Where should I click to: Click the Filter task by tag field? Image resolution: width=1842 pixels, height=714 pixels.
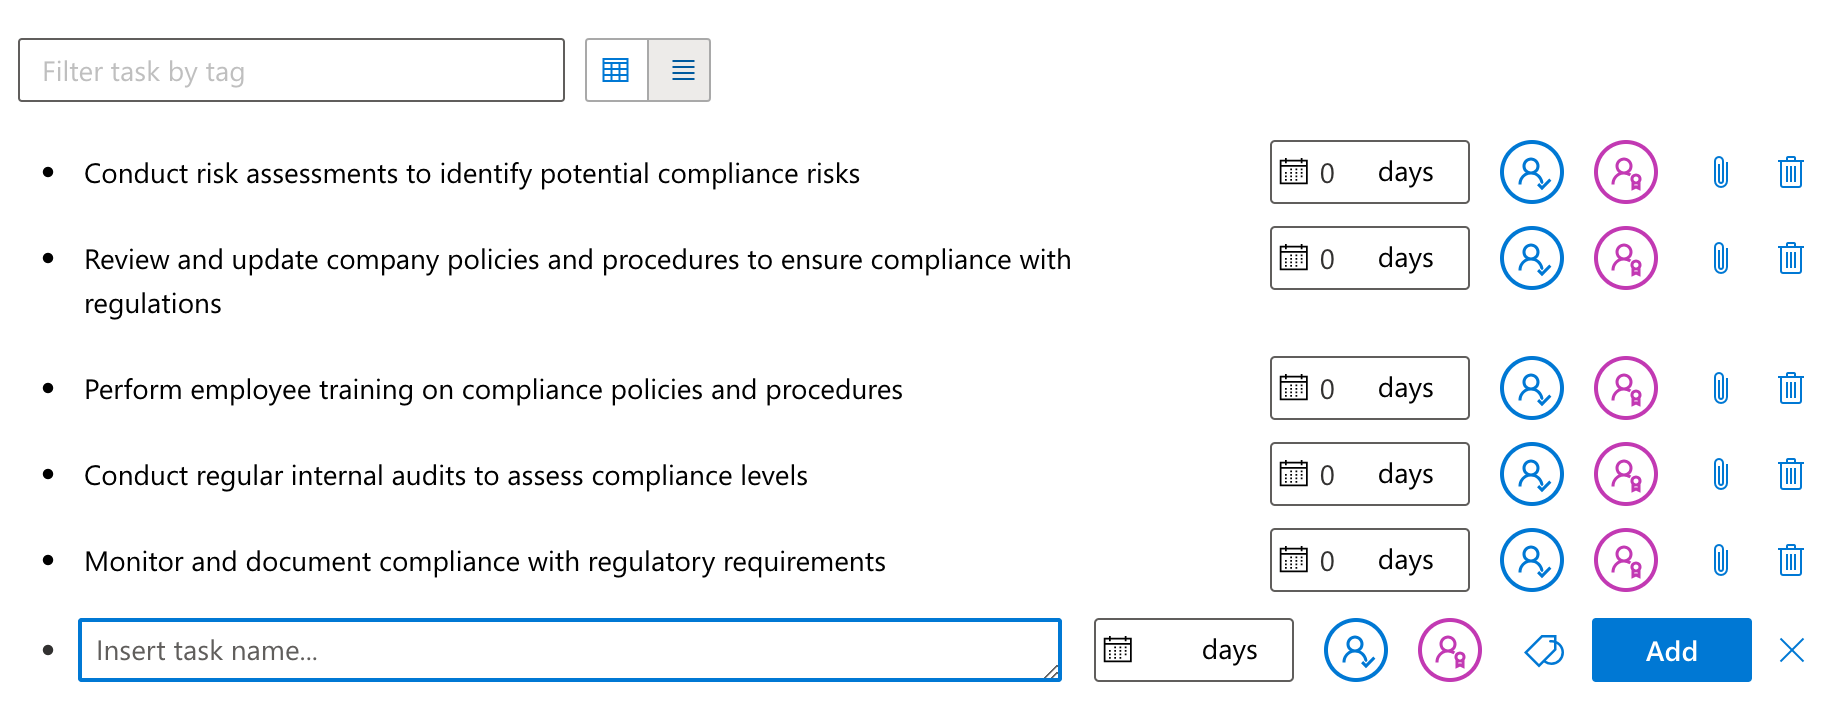(290, 70)
